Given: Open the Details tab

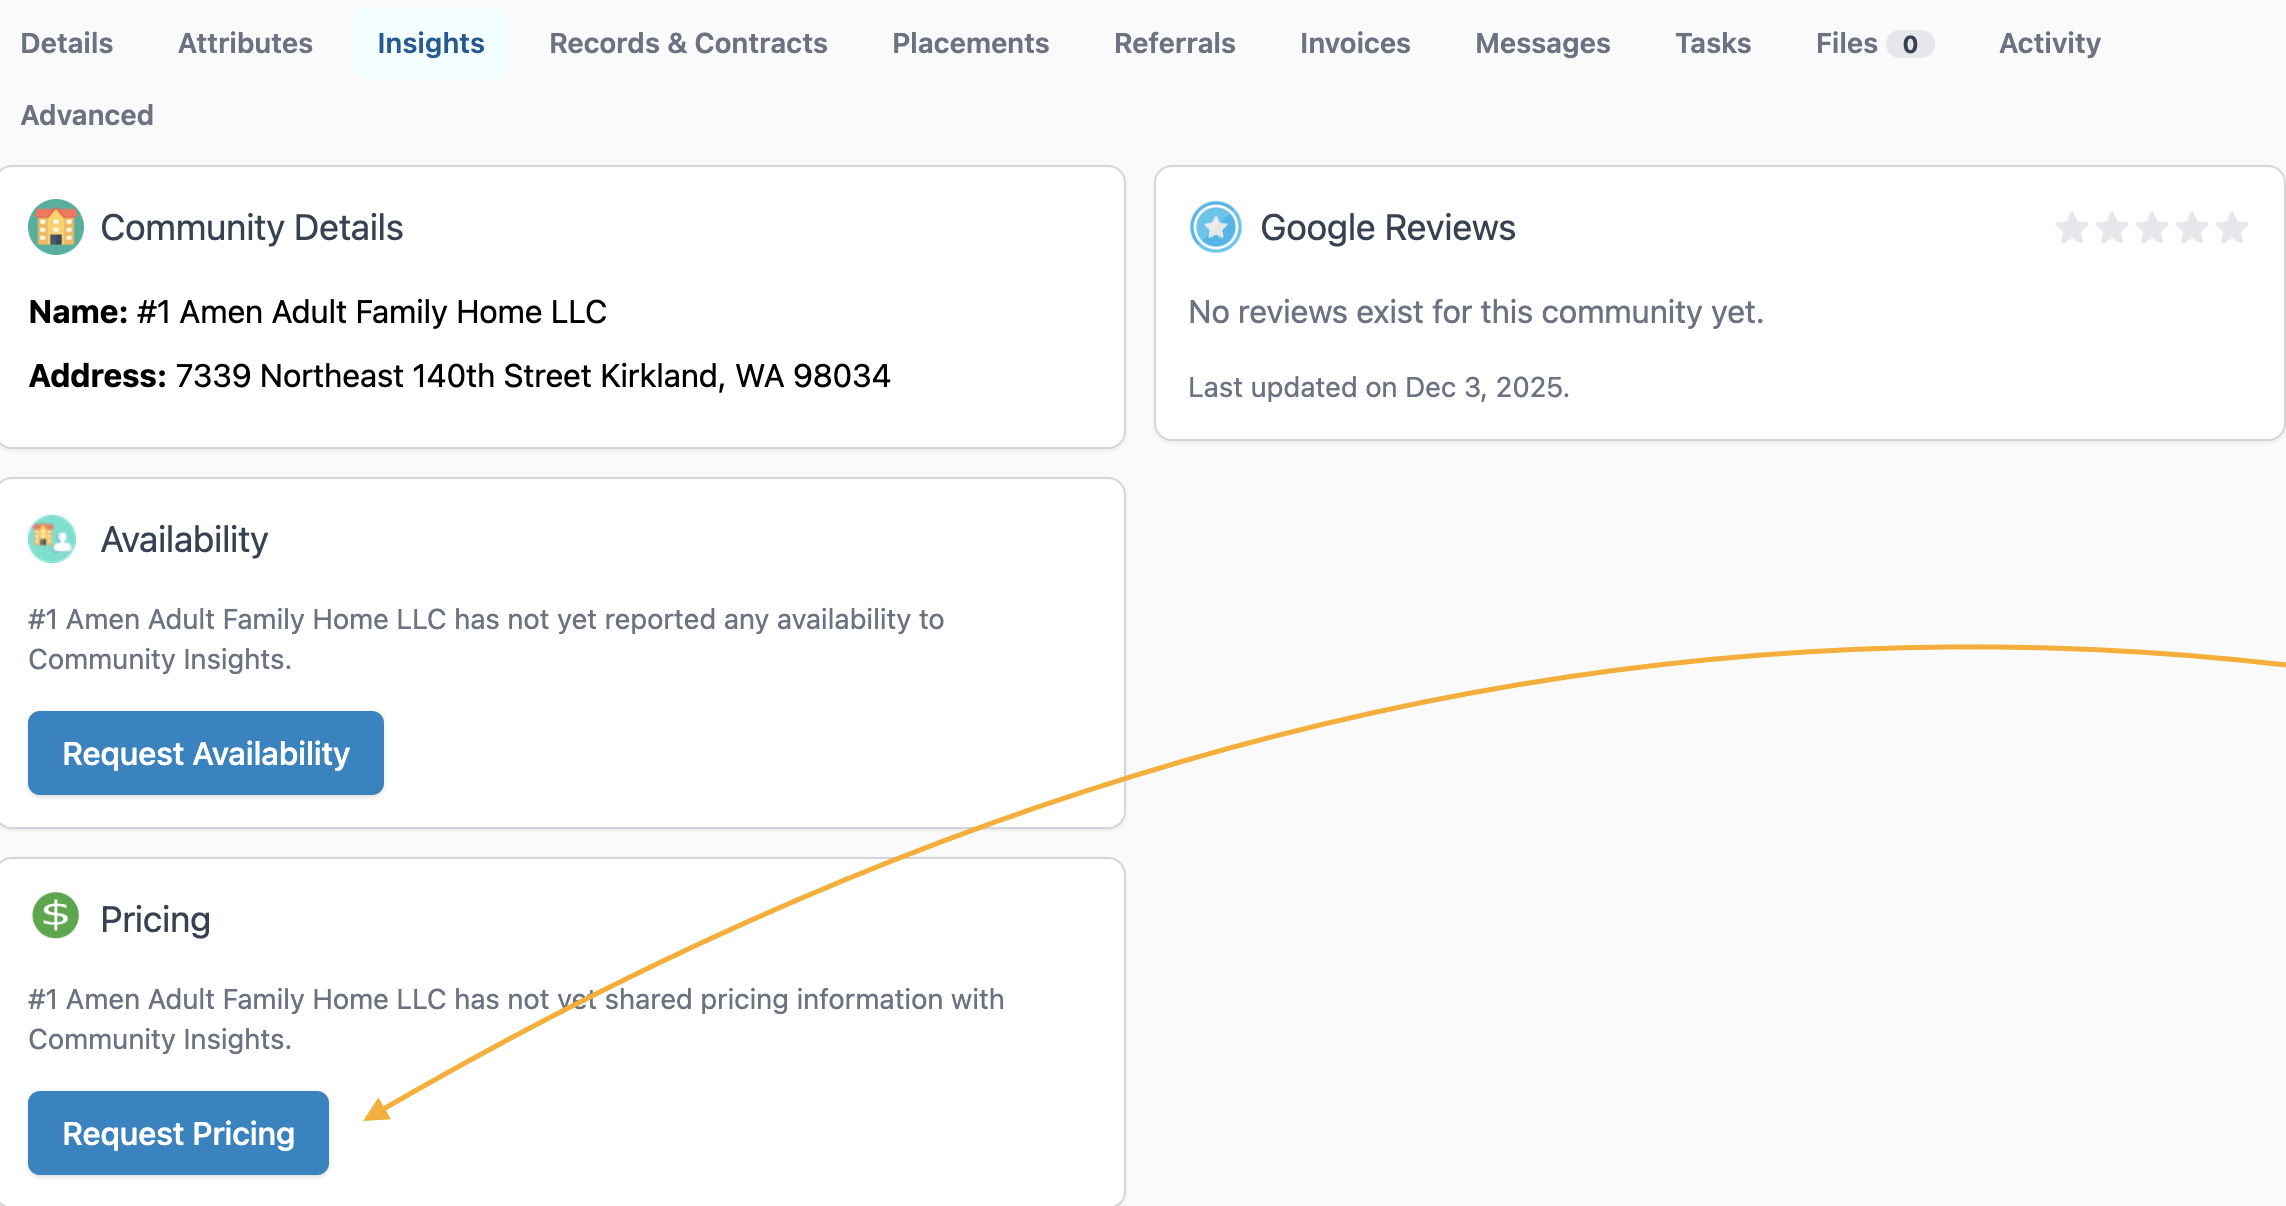Looking at the screenshot, I should pyautogui.click(x=67, y=43).
